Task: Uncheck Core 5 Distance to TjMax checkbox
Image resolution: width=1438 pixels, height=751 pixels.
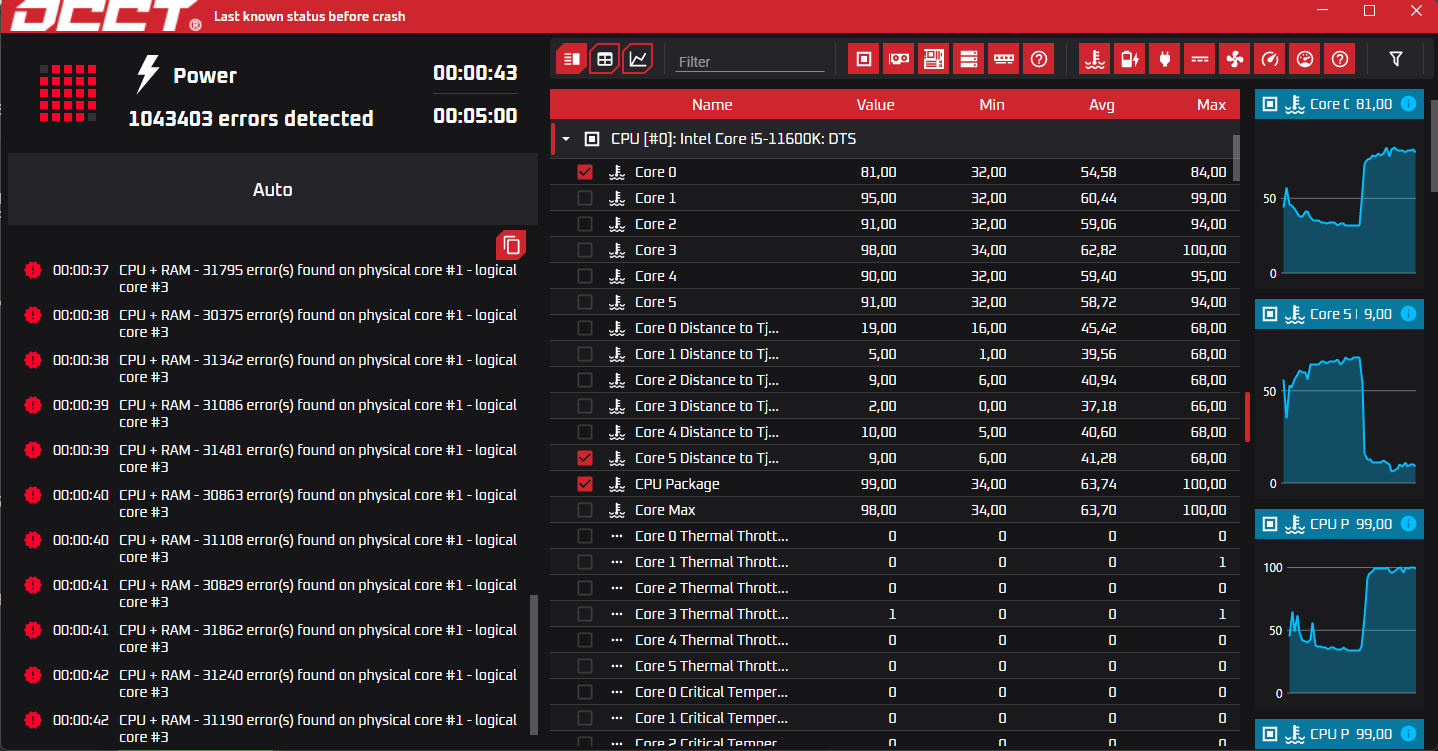Action: [x=585, y=458]
